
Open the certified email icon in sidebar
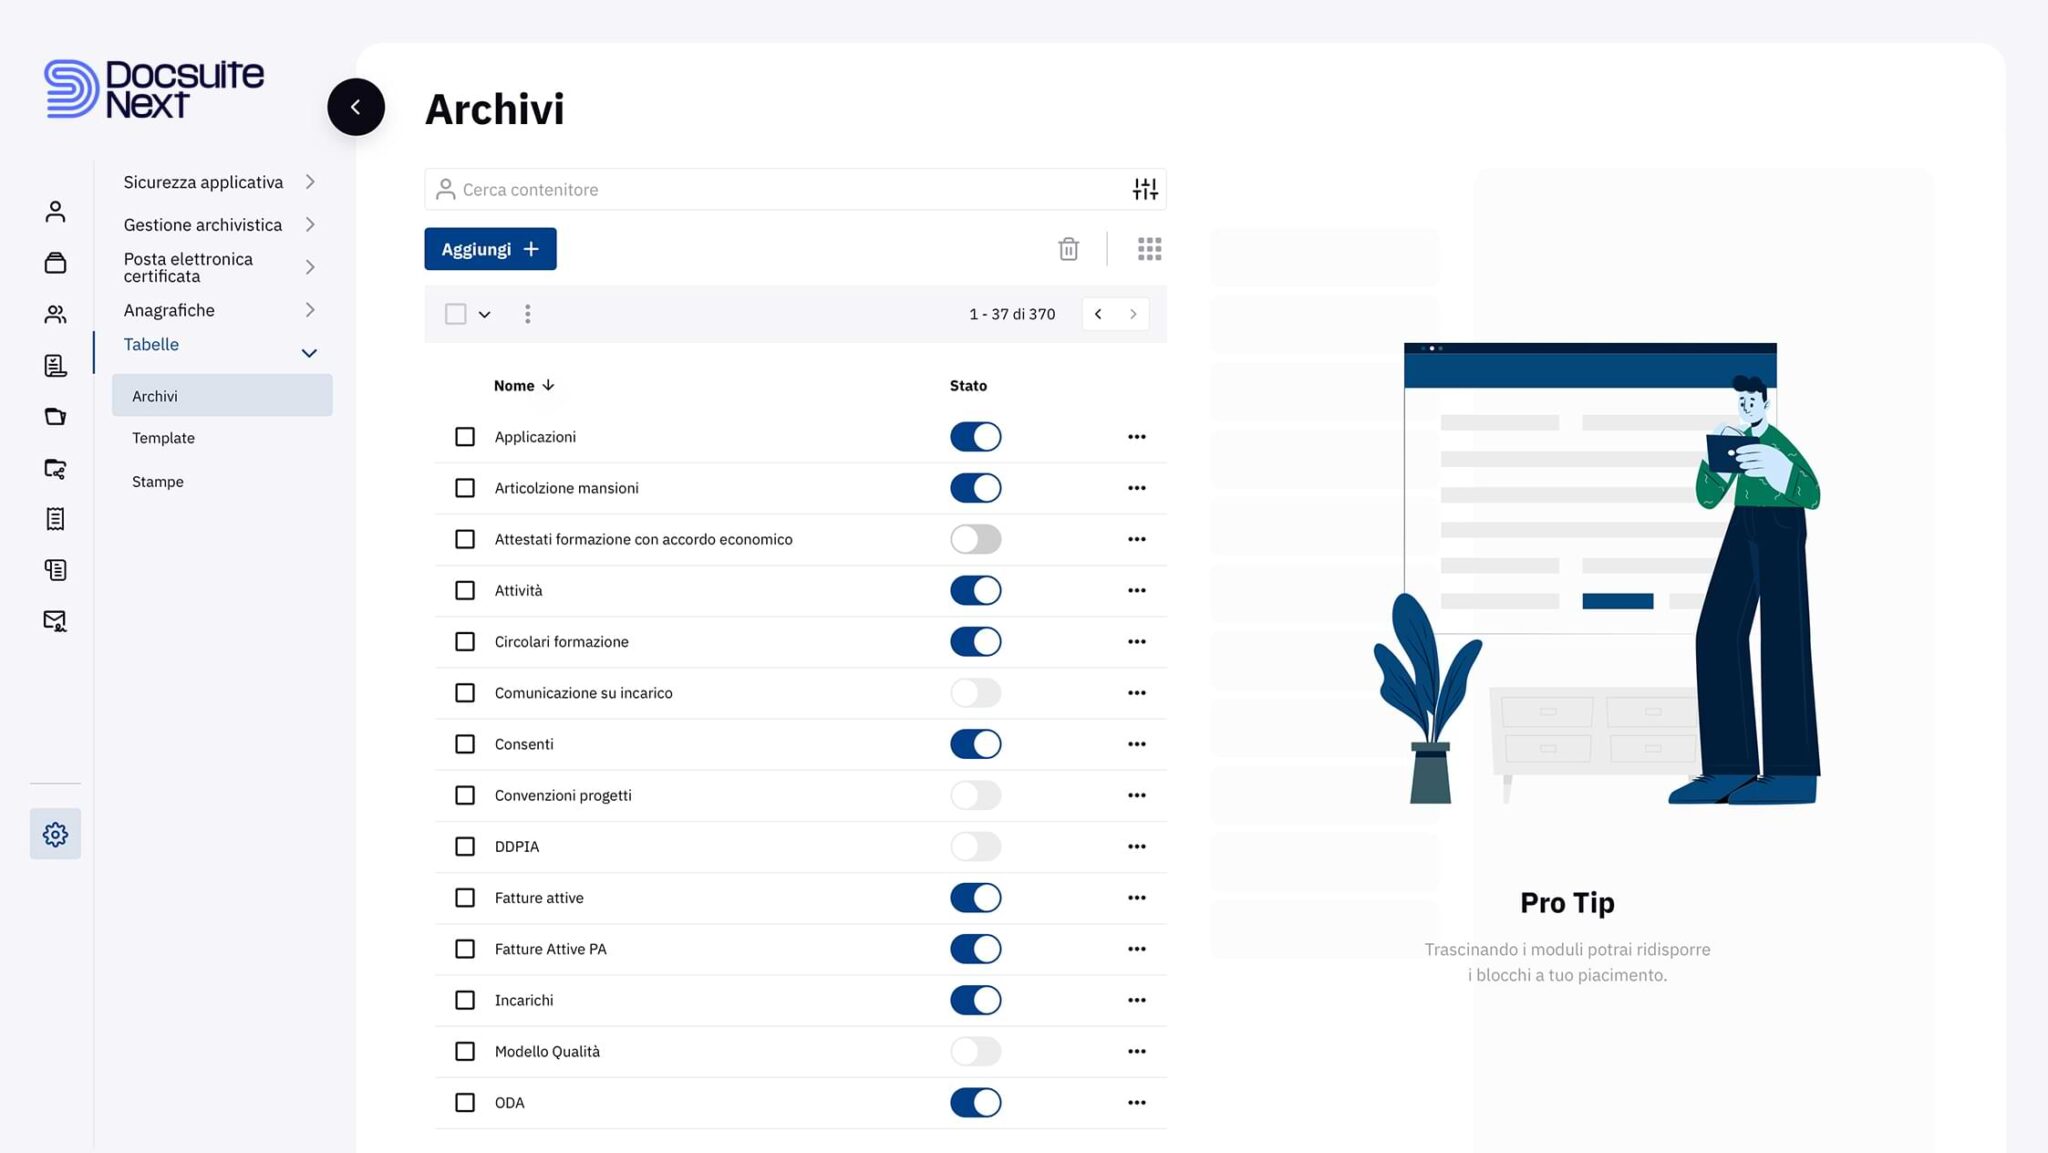pos(55,620)
